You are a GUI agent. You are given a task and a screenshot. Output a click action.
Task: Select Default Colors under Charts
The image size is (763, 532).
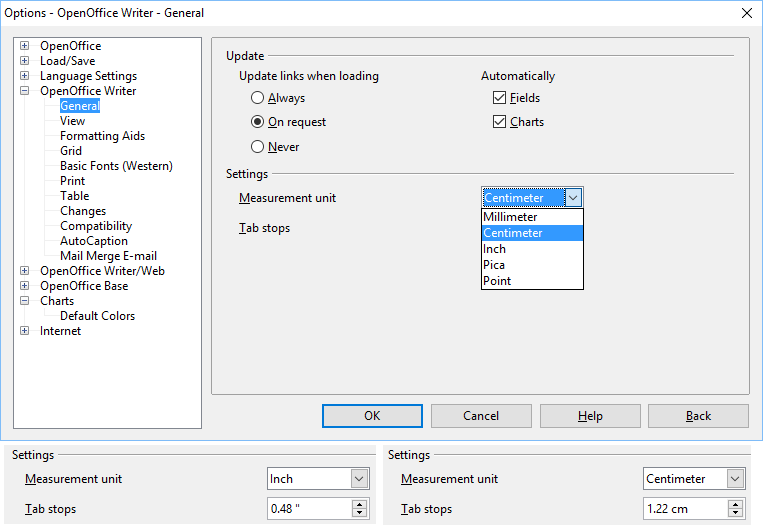click(97, 316)
